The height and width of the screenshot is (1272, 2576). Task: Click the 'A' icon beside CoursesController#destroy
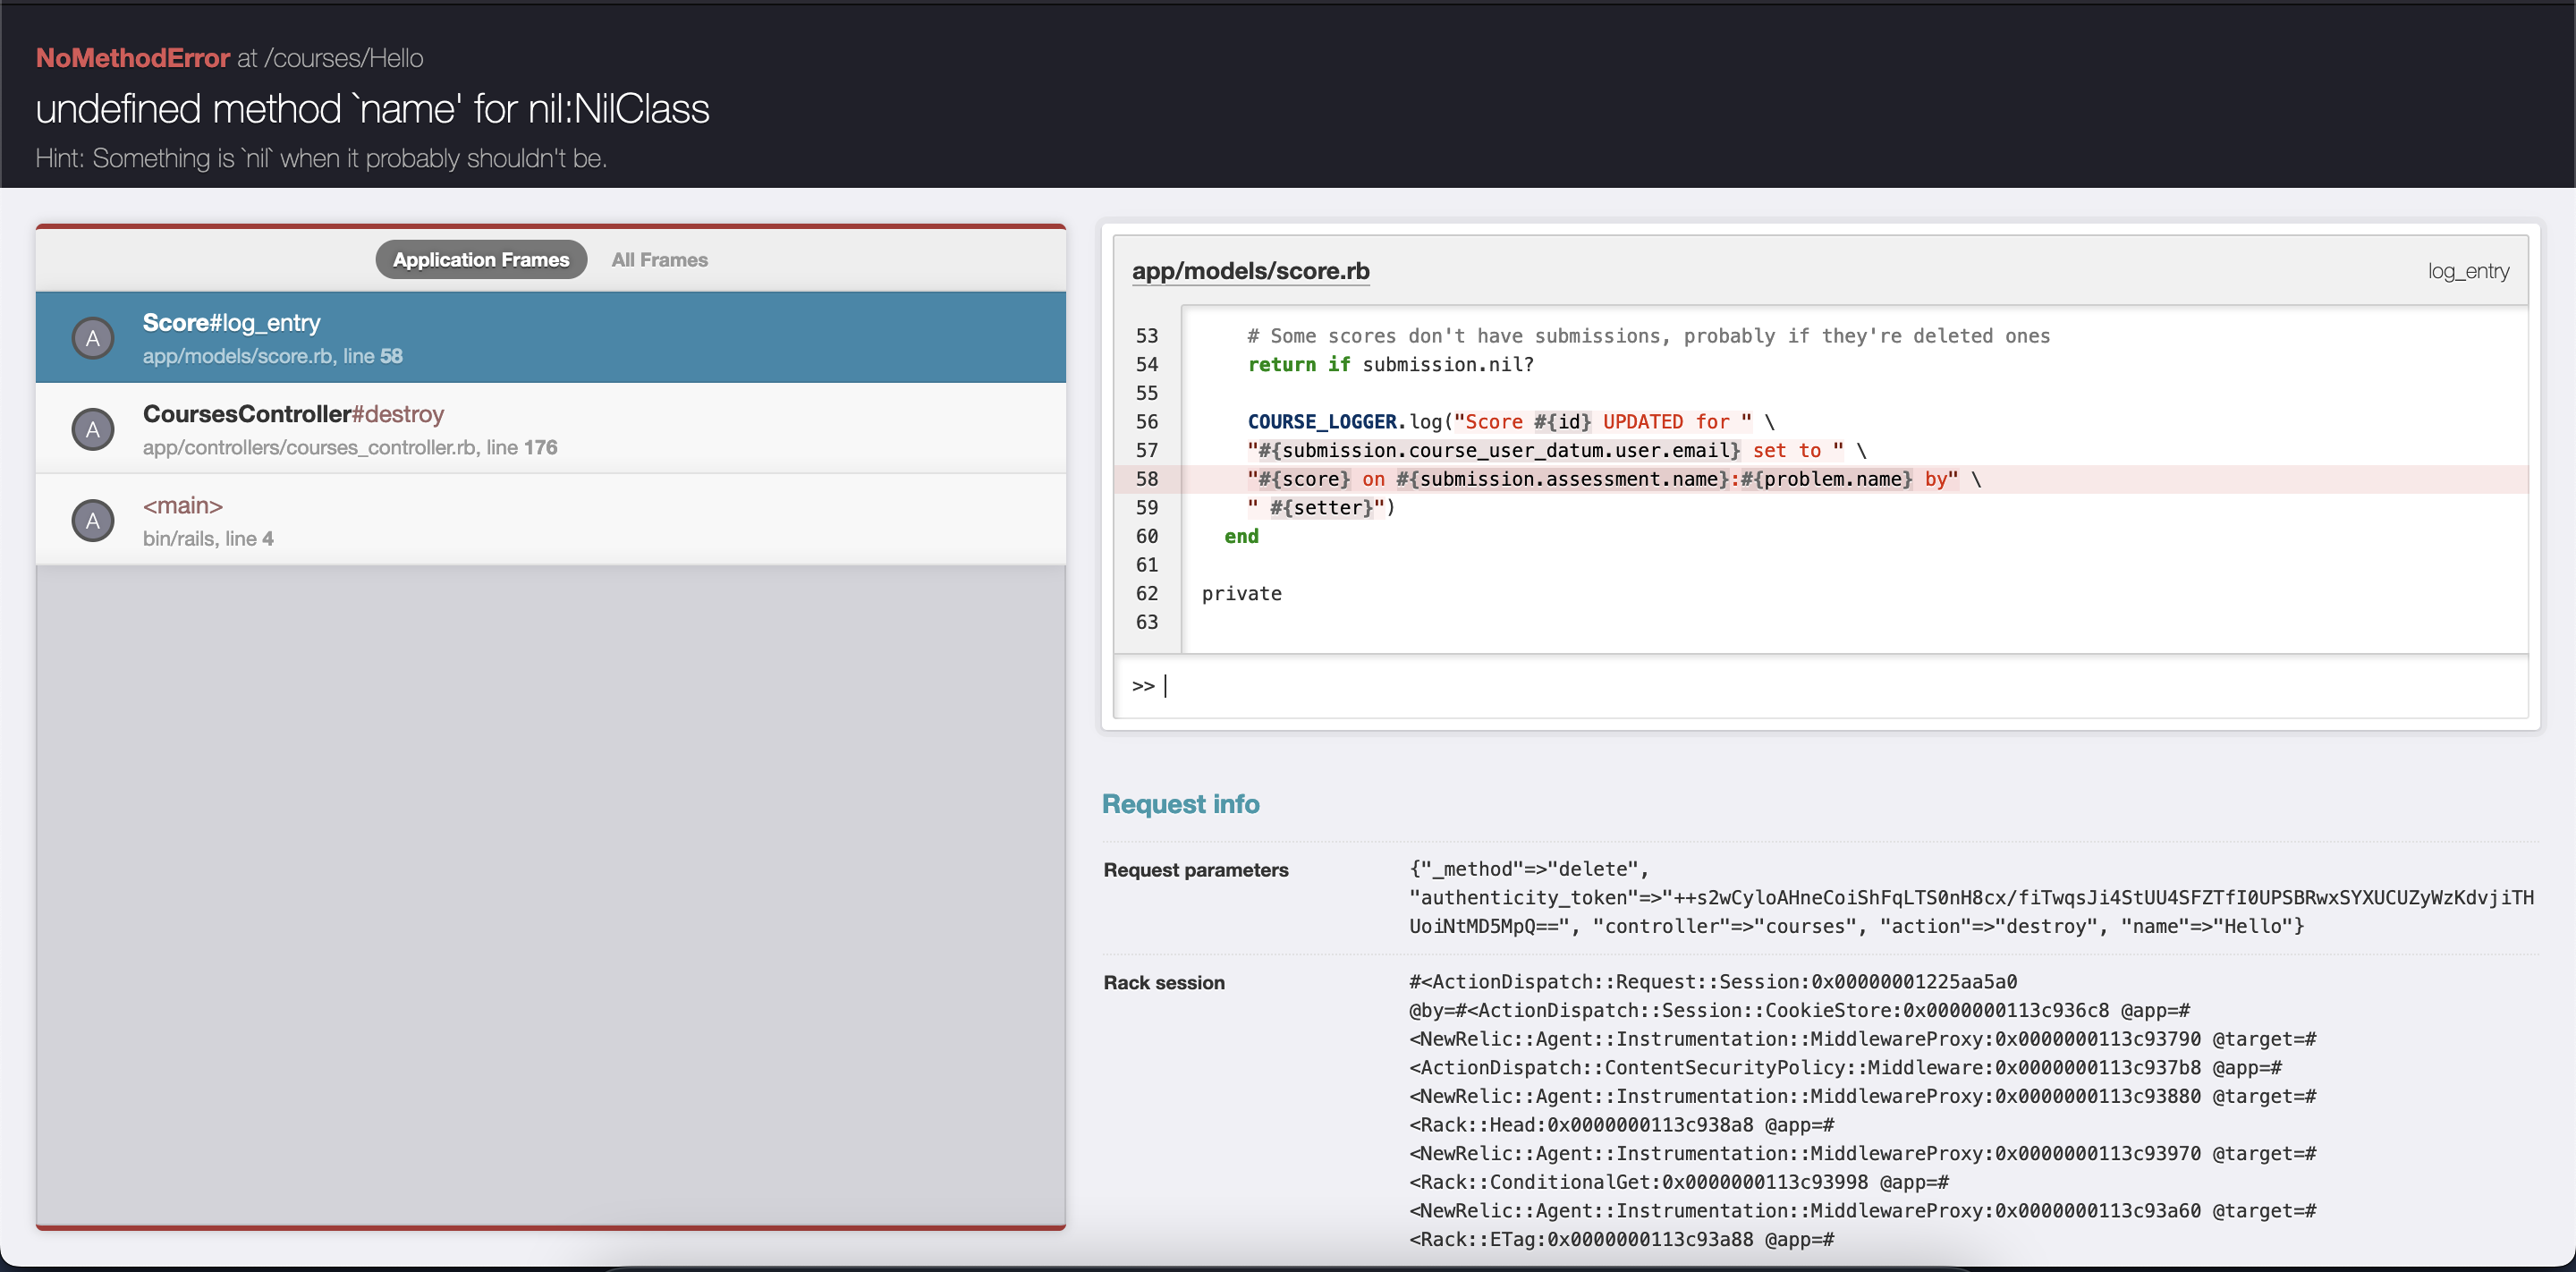[93, 430]
